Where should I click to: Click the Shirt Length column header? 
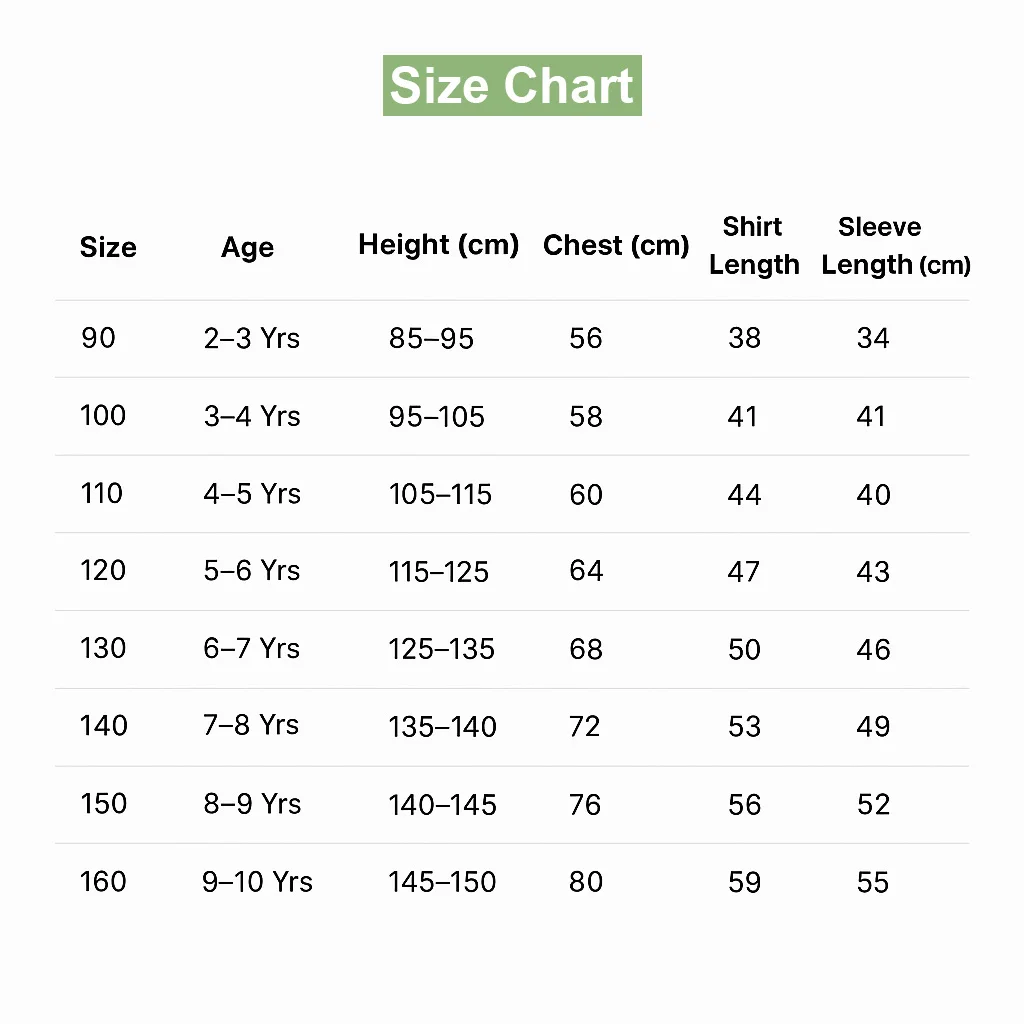(754, 245)
